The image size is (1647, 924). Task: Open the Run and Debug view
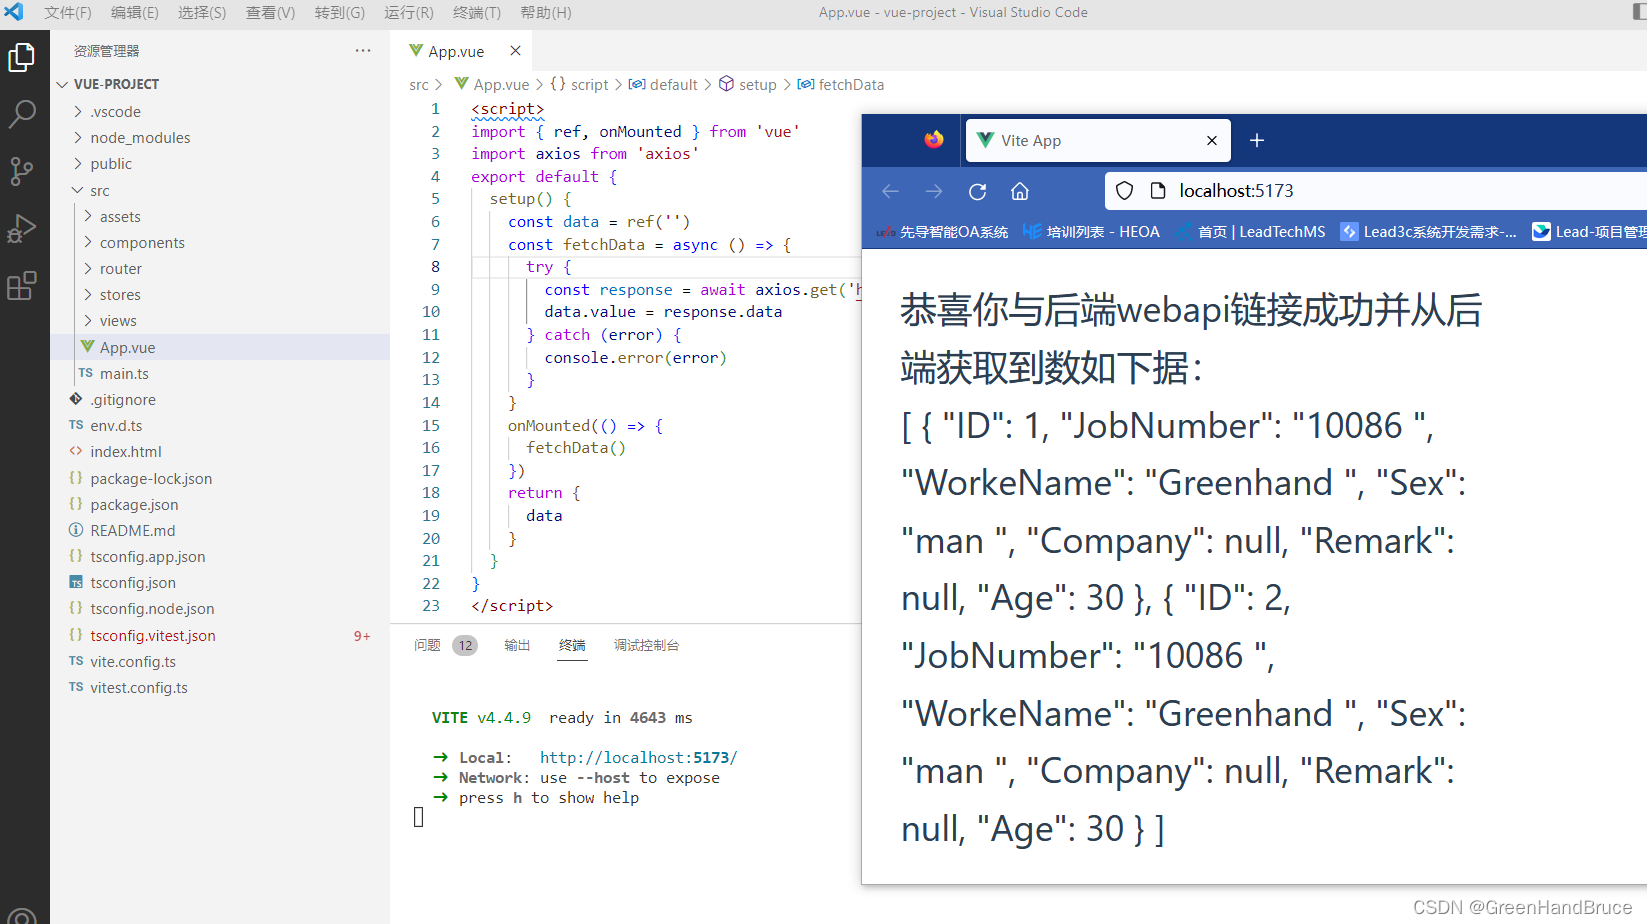point(22,229)
